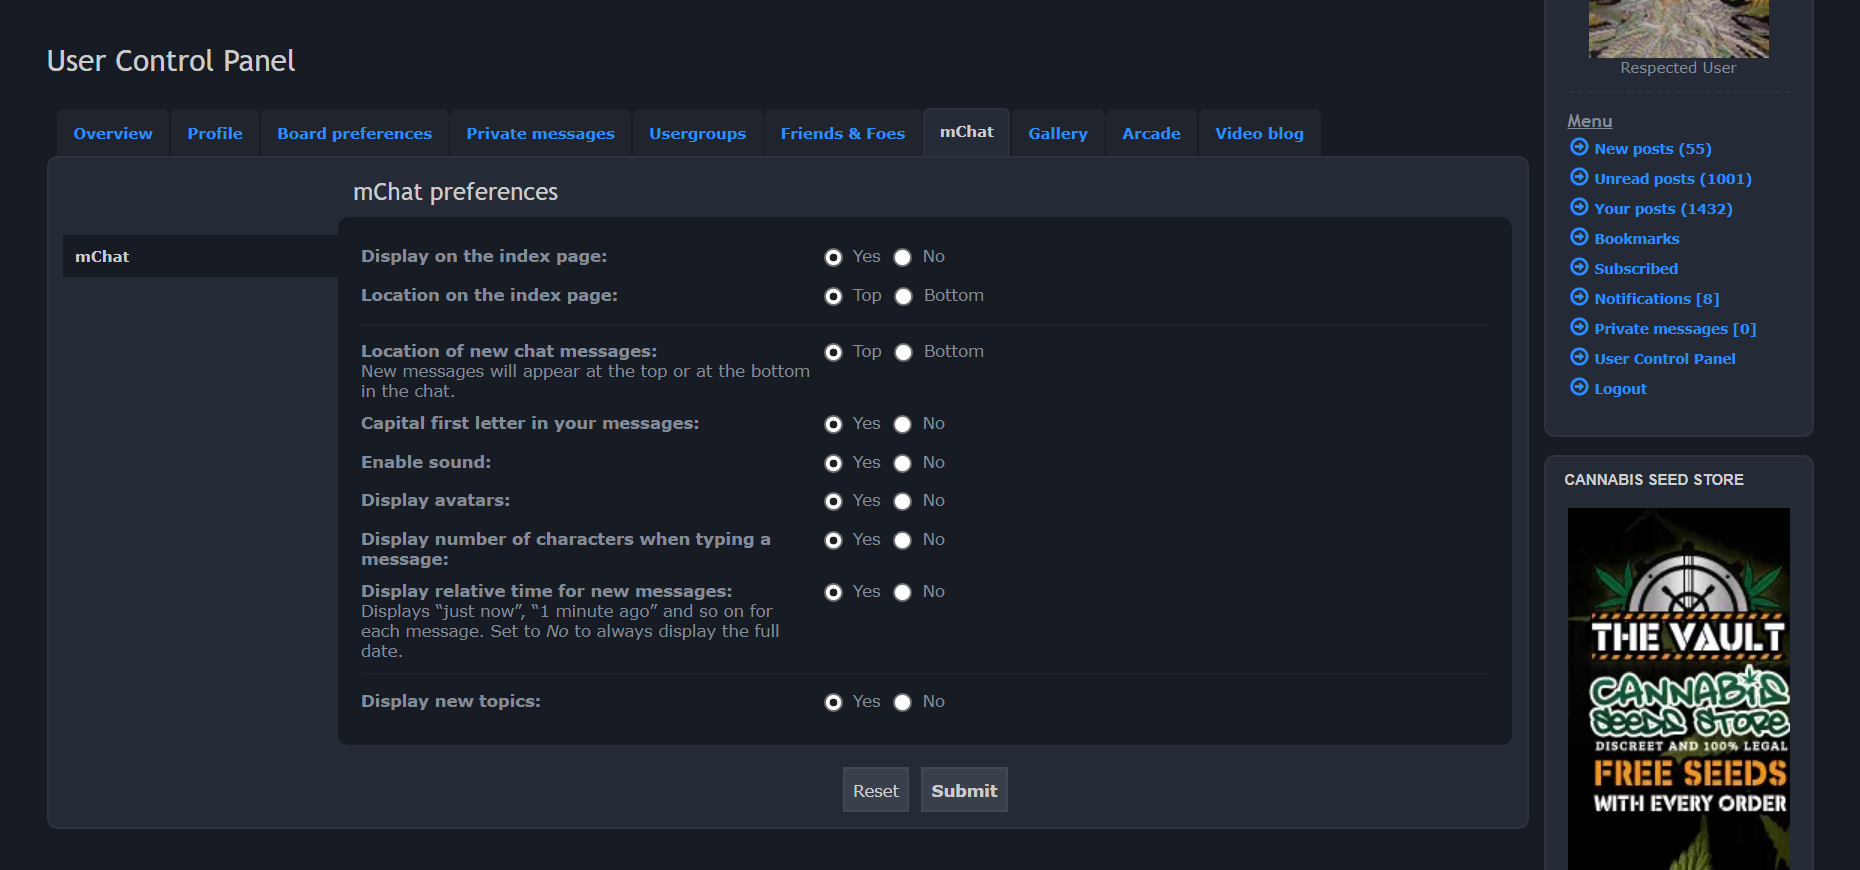Disable Enable sound by selecting No
Image resolution: width=1860 pixels, height=870 pixels.
[x=903, y=464]
